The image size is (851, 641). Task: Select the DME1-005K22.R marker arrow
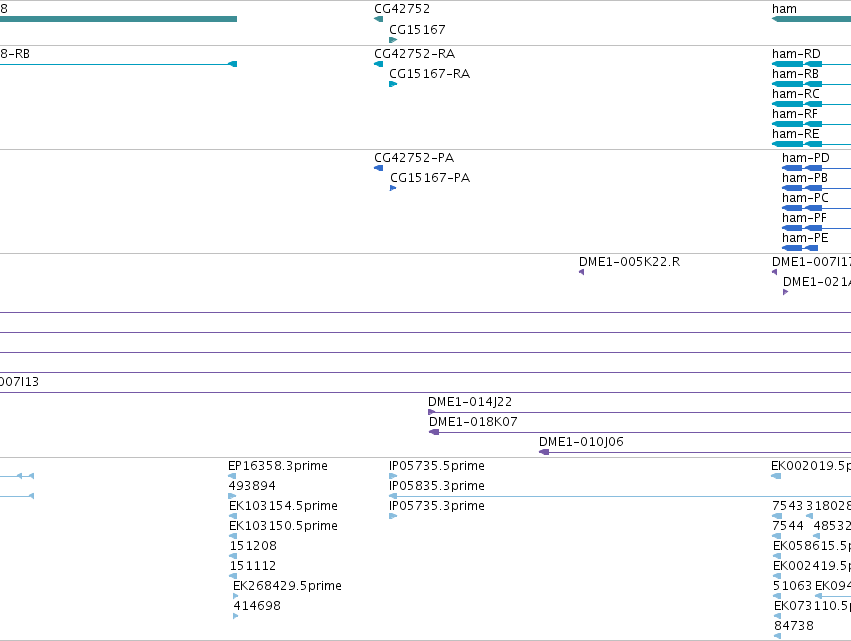click(x=581, y=272)
